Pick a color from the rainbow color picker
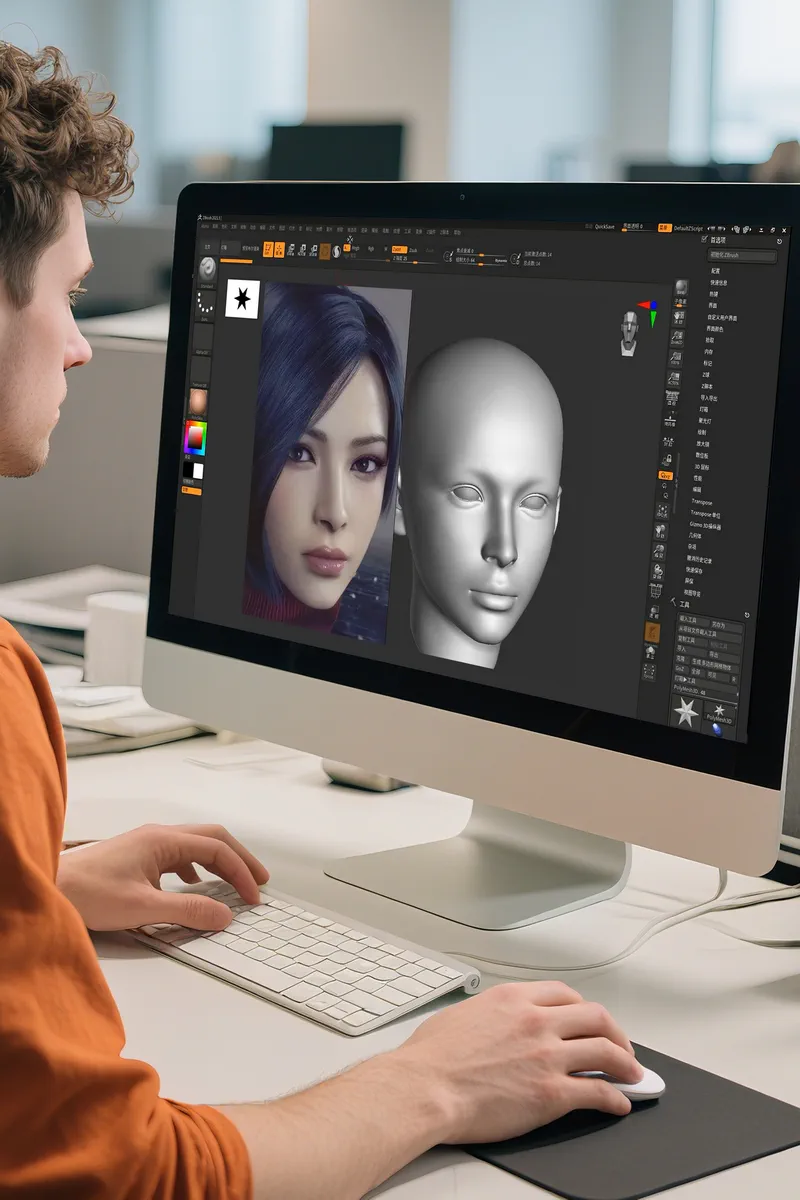800x1200 pixels. pos(194,436)
